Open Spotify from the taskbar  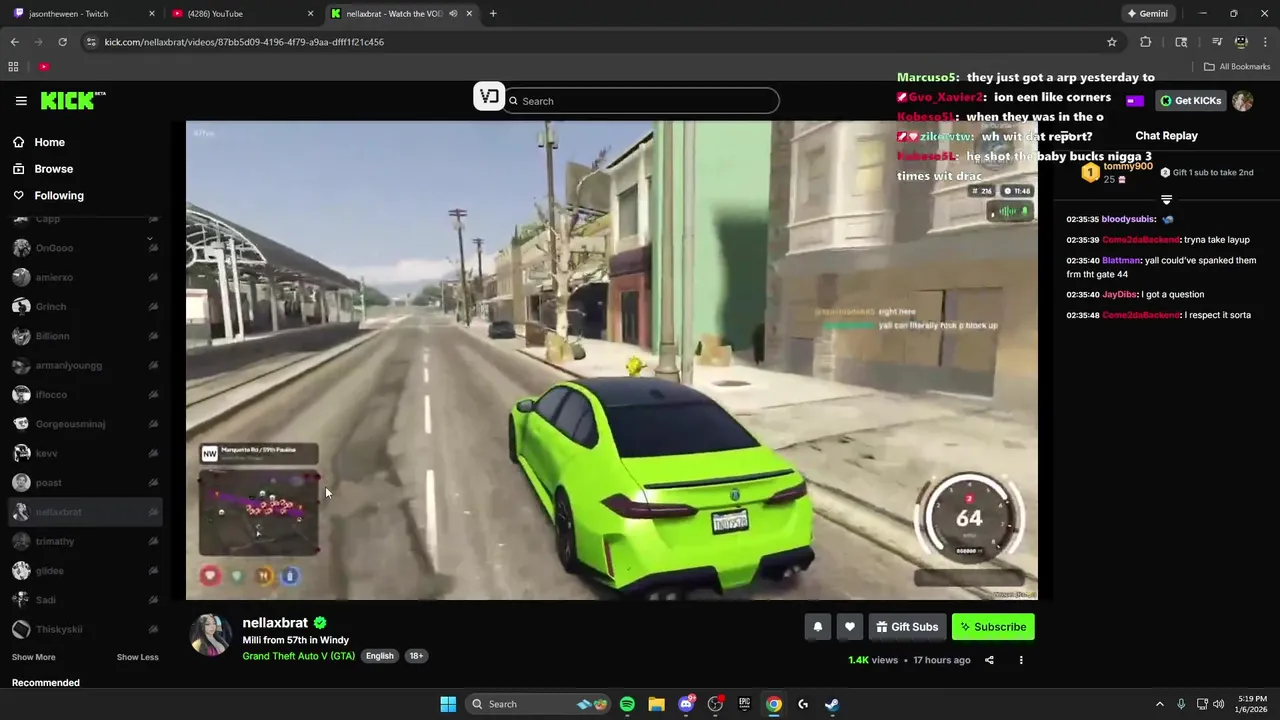[x=627, y=704]
